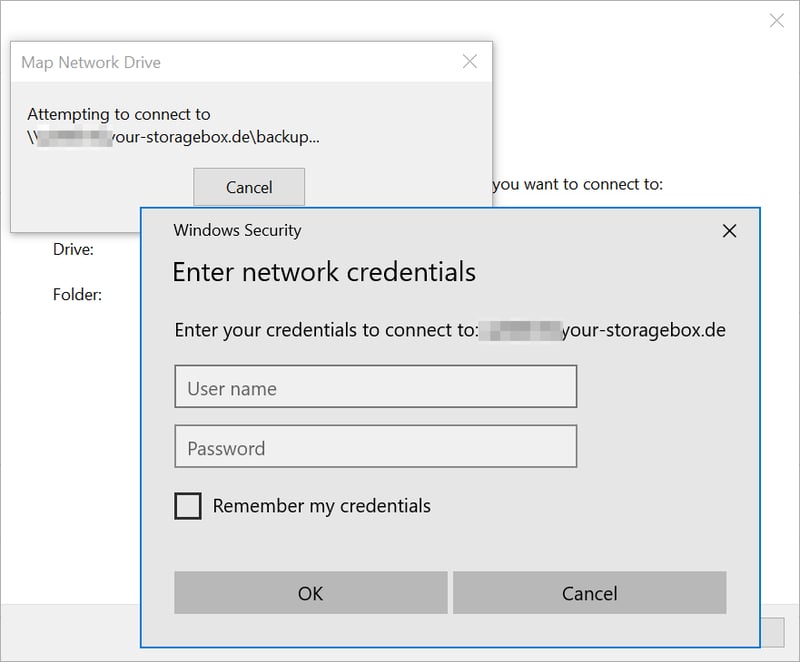Close the Map Network Drive progress dialog

point(469,62)
